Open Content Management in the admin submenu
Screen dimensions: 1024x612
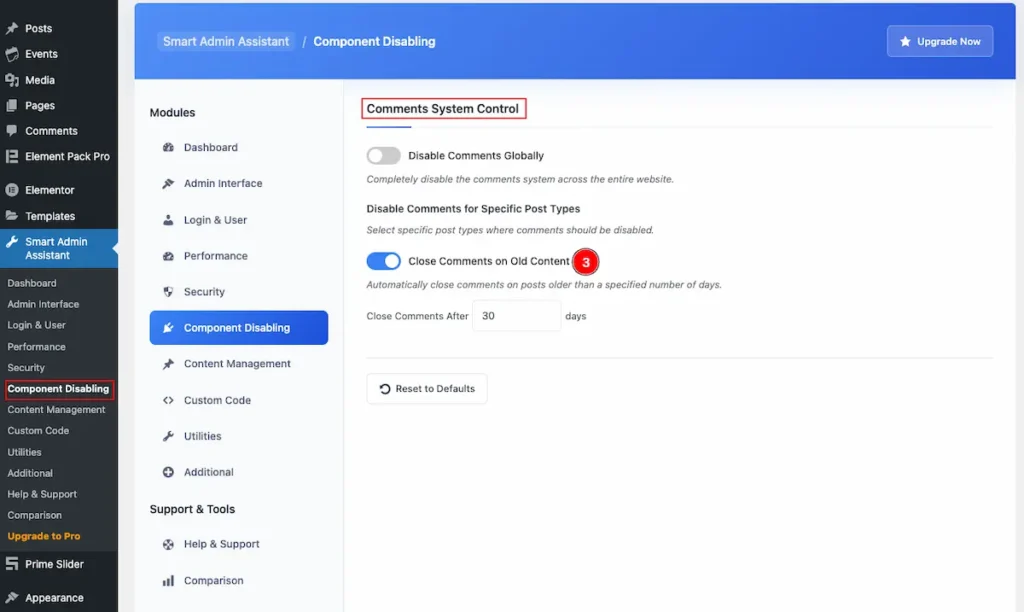(x=56, y=410)
